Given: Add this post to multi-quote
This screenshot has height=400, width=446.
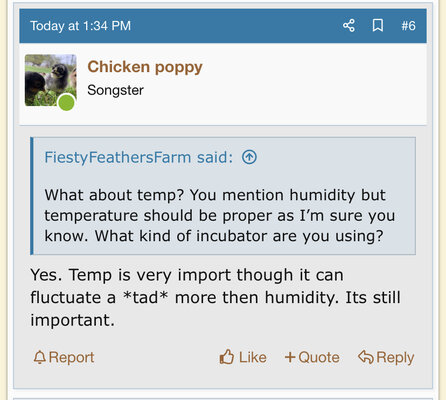Looking at the screenshot, I should point(312,357).
